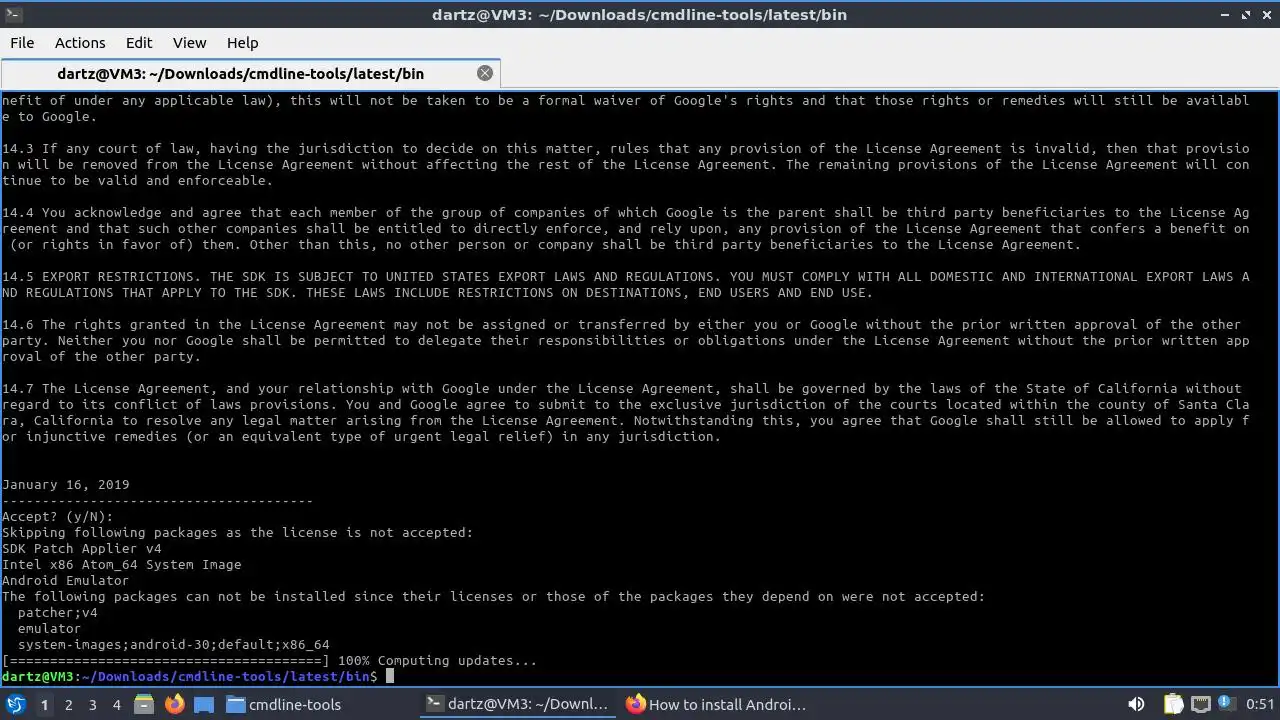
Task: Launch the file manager from panel
Action: tap(144, 704)
